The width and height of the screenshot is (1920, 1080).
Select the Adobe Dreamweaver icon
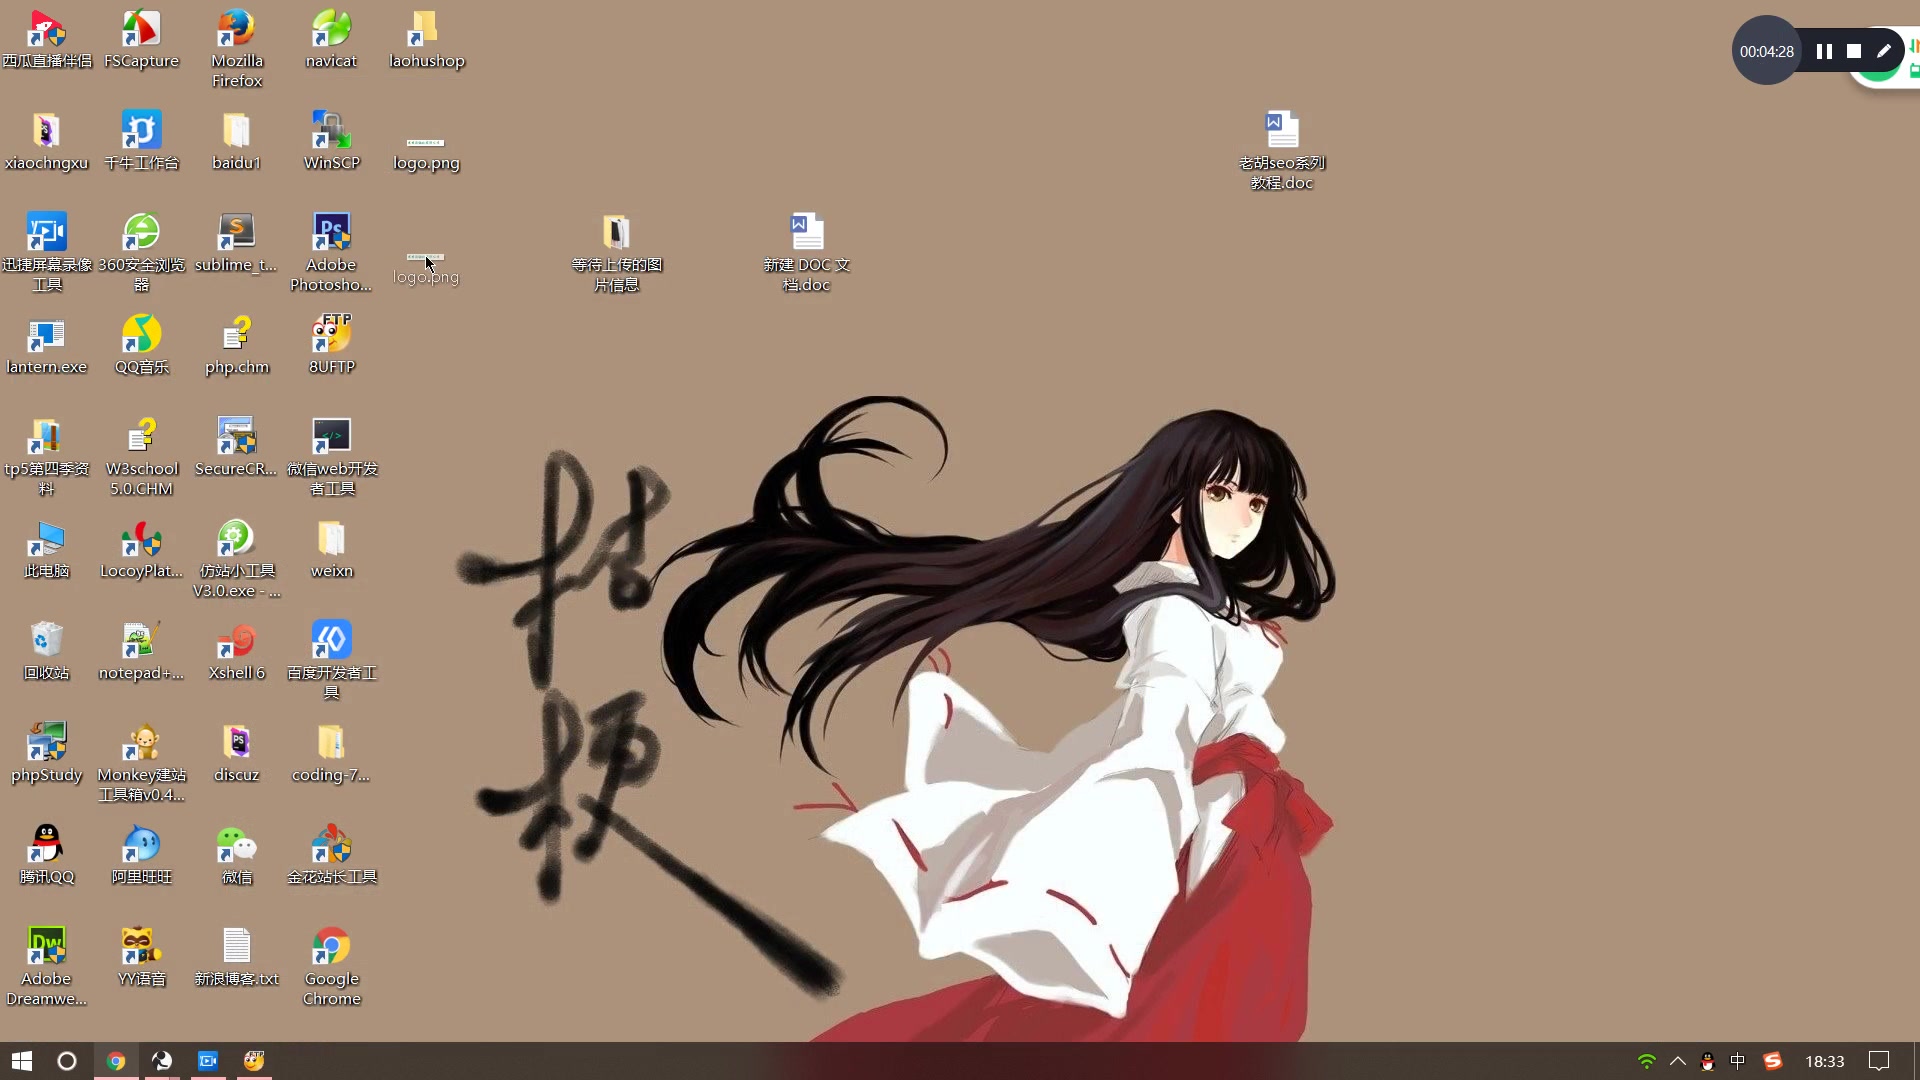point(46,948)
